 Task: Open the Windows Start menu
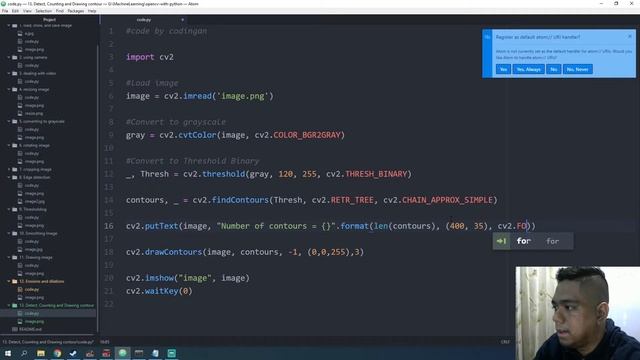tap(8, 353)
